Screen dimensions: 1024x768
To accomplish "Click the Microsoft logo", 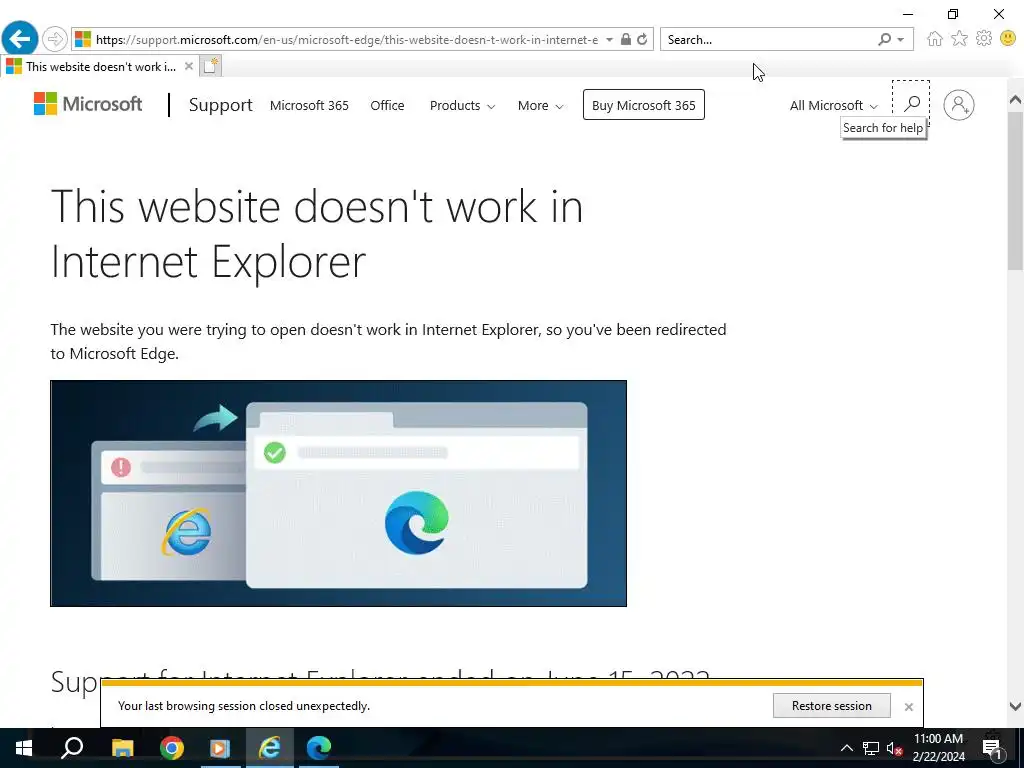I will [88, 104].
